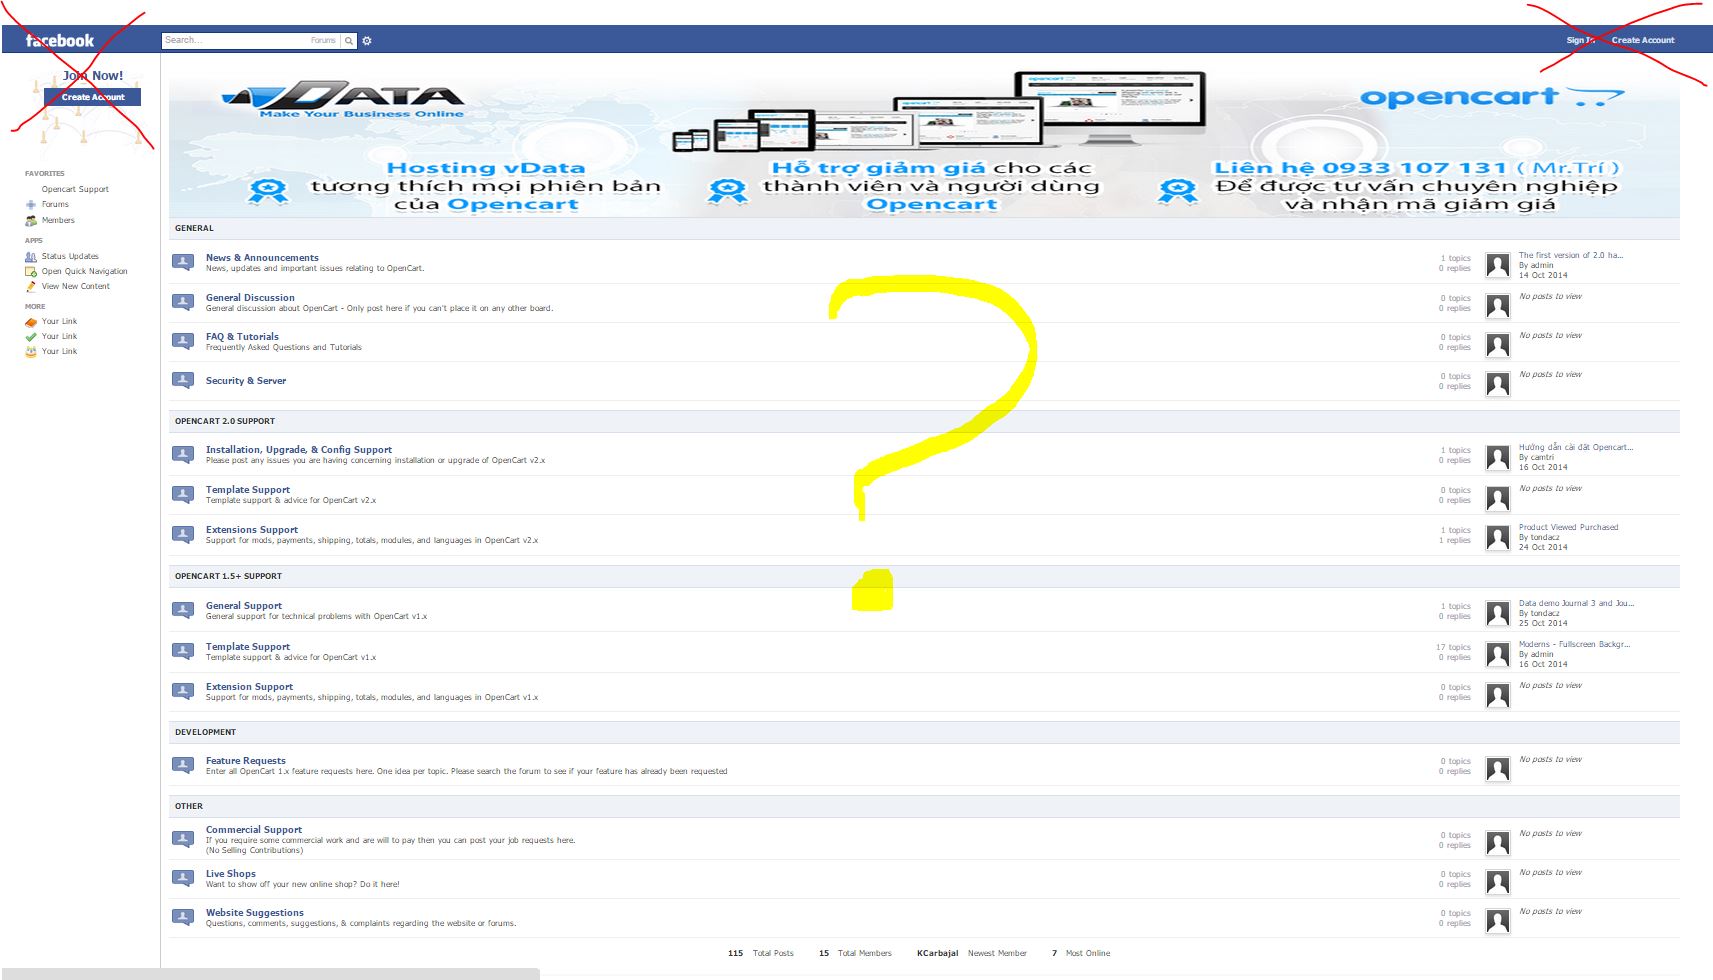Image resolution: width=1713 pixels, height=980 pixels.
Task: Click the Members icon in sidebar
Action: [31, 220]
